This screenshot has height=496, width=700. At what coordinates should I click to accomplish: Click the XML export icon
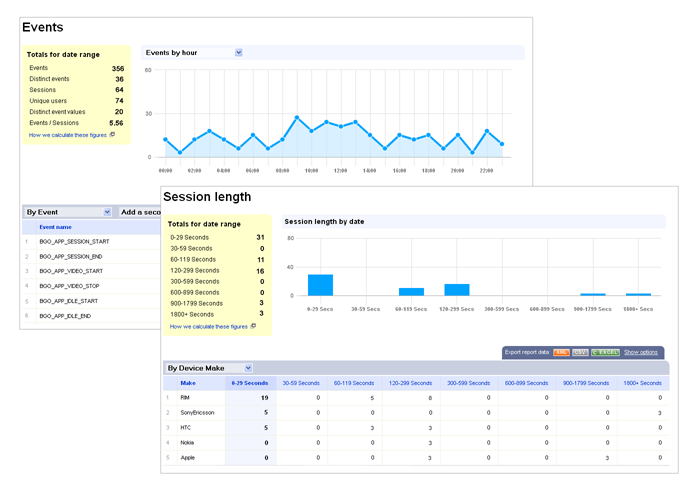(x=561, y=352)
